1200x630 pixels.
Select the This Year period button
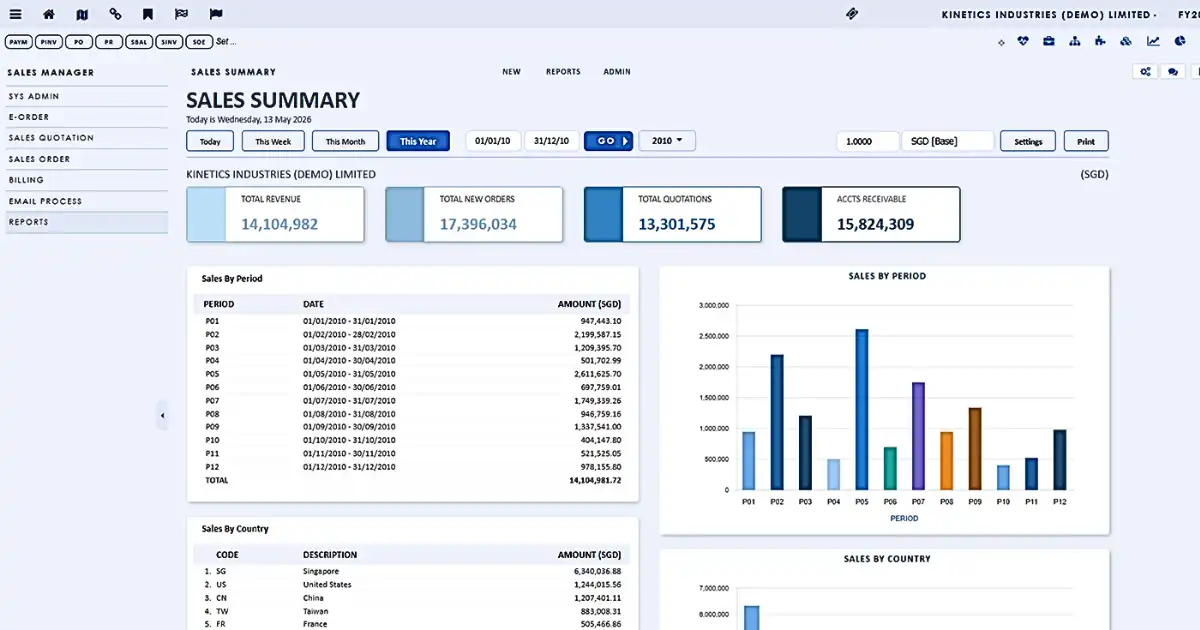(x=418, y=141)
